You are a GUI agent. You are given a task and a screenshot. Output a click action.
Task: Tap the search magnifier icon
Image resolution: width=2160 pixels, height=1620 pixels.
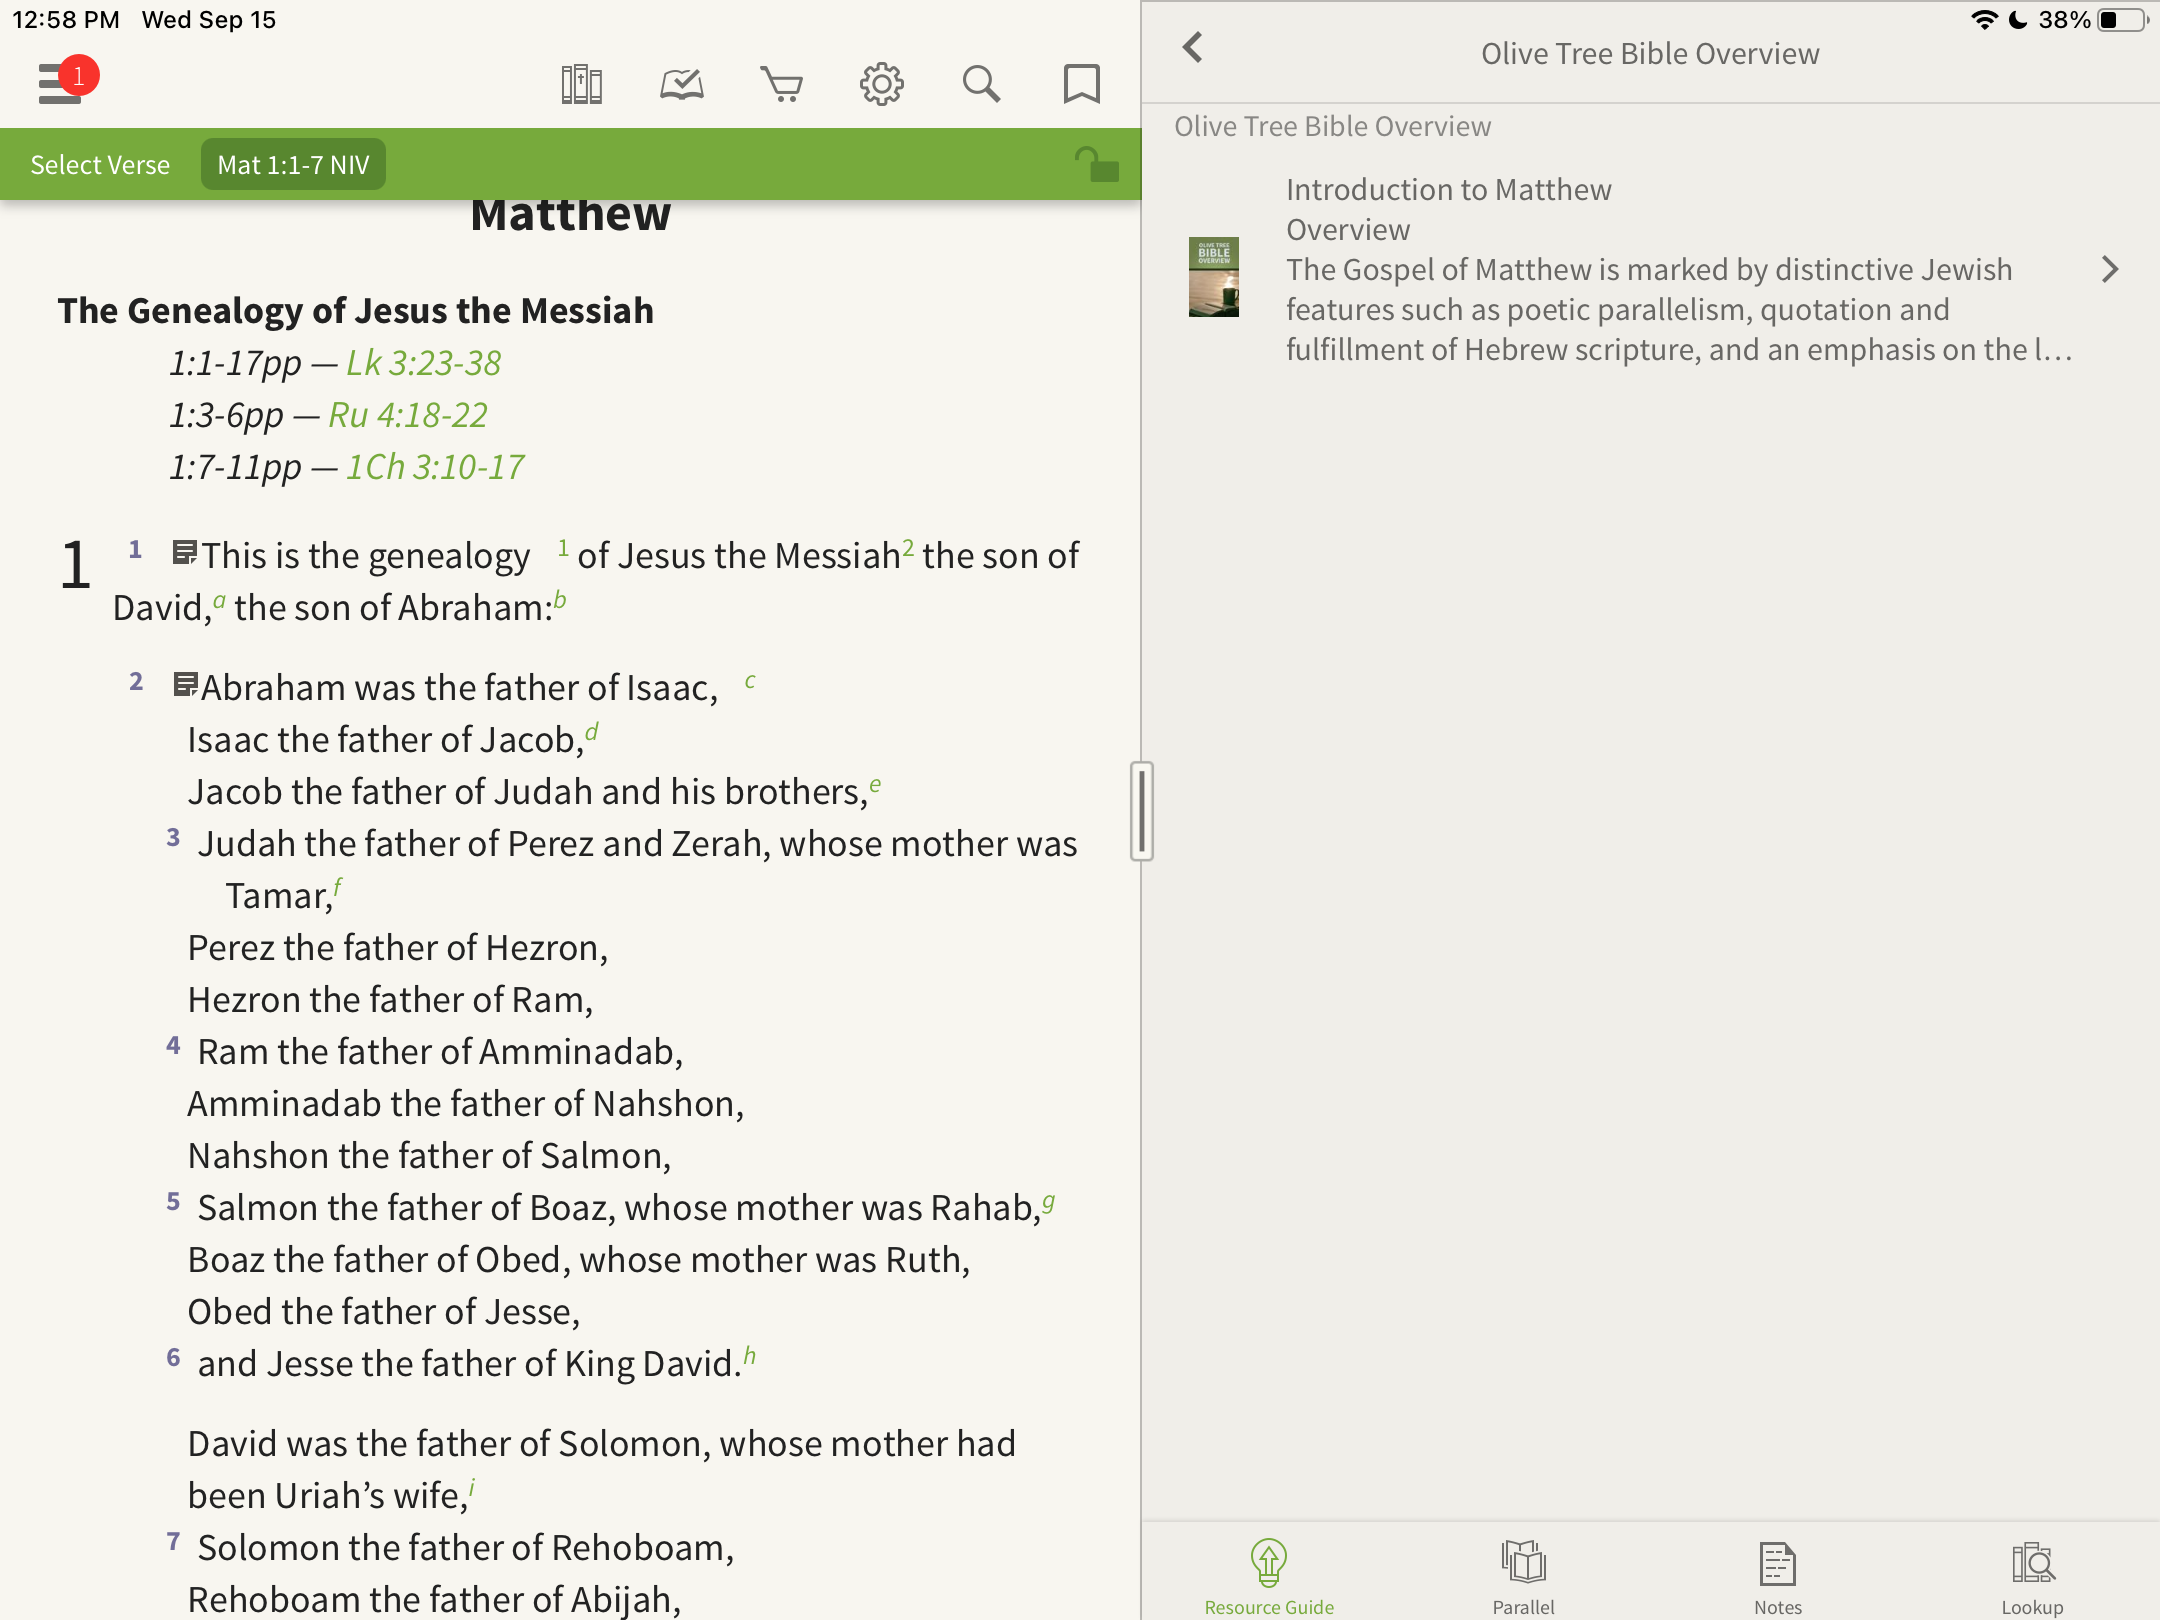tap(981, 85)
